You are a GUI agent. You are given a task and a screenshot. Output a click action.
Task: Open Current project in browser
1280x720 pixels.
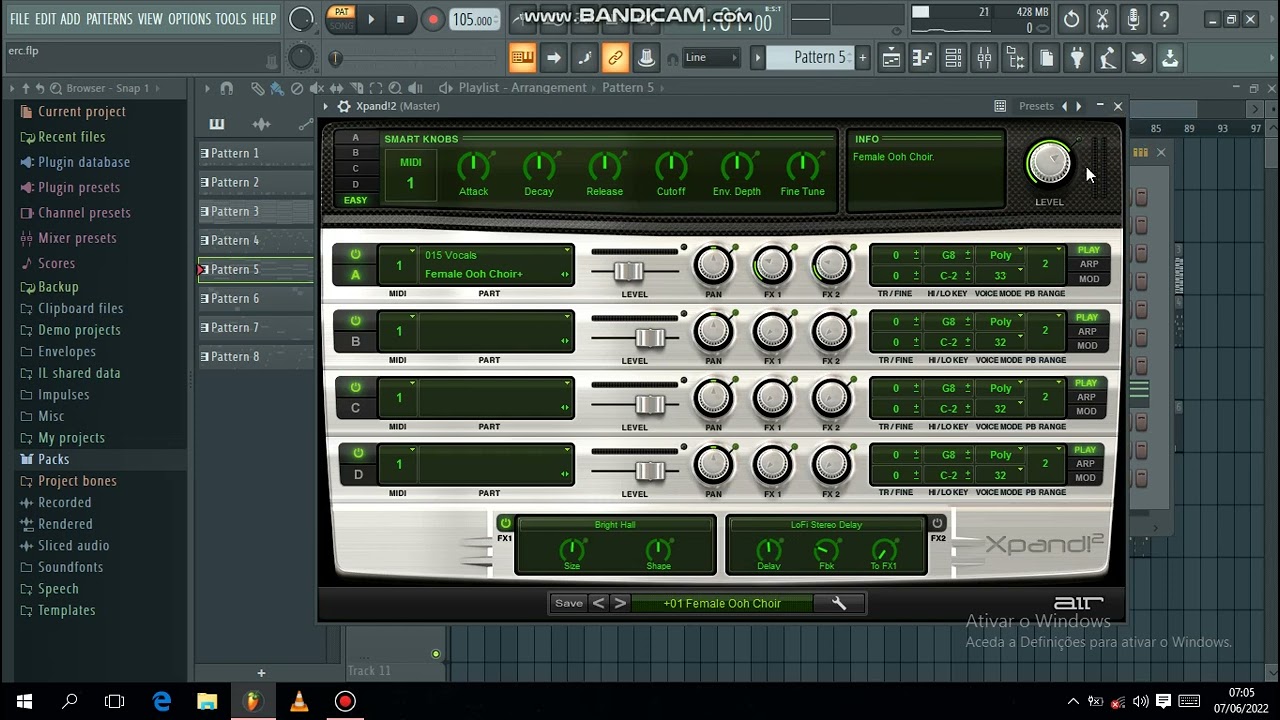point(81,112)
